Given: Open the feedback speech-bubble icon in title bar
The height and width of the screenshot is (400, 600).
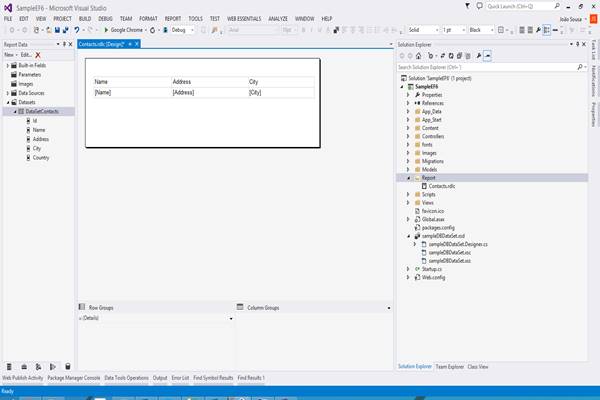Looking at the screenshot, I should (479, 6).
